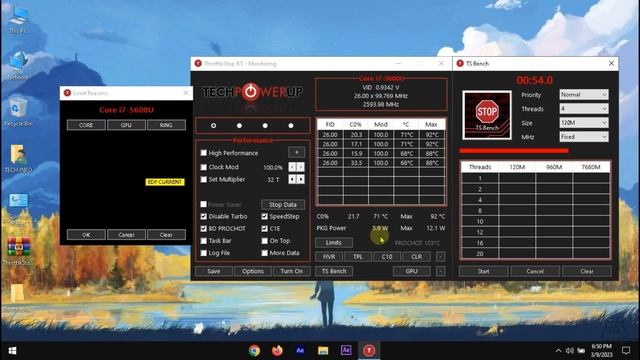Click the STOP TS Bench icon
This screenshot has height=360, width=640.
(487, 115)
